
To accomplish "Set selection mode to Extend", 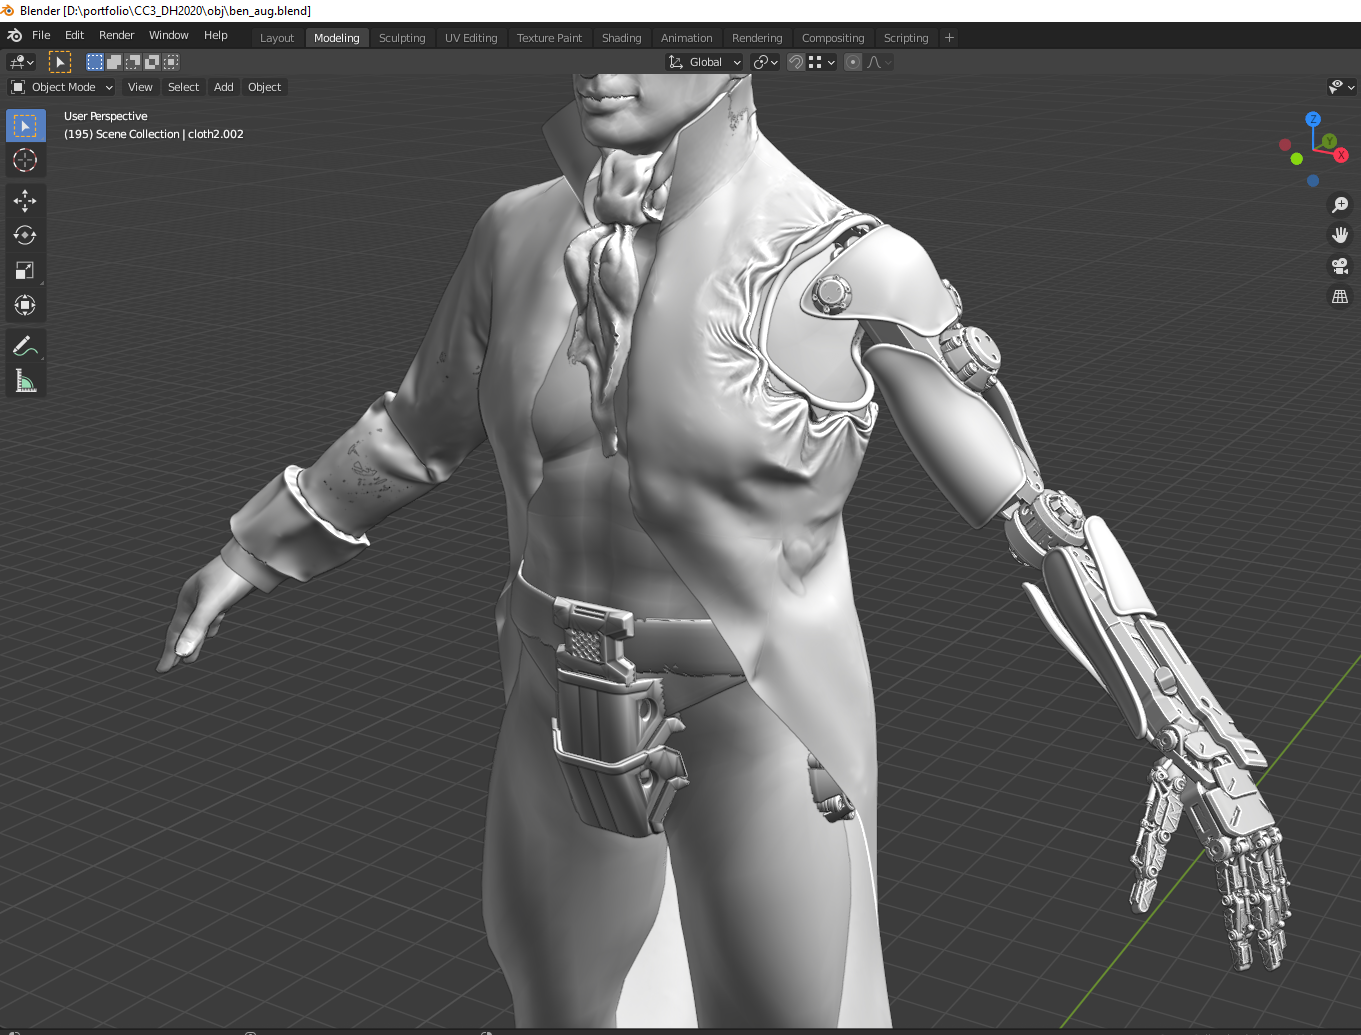I will tap(114, 62).
